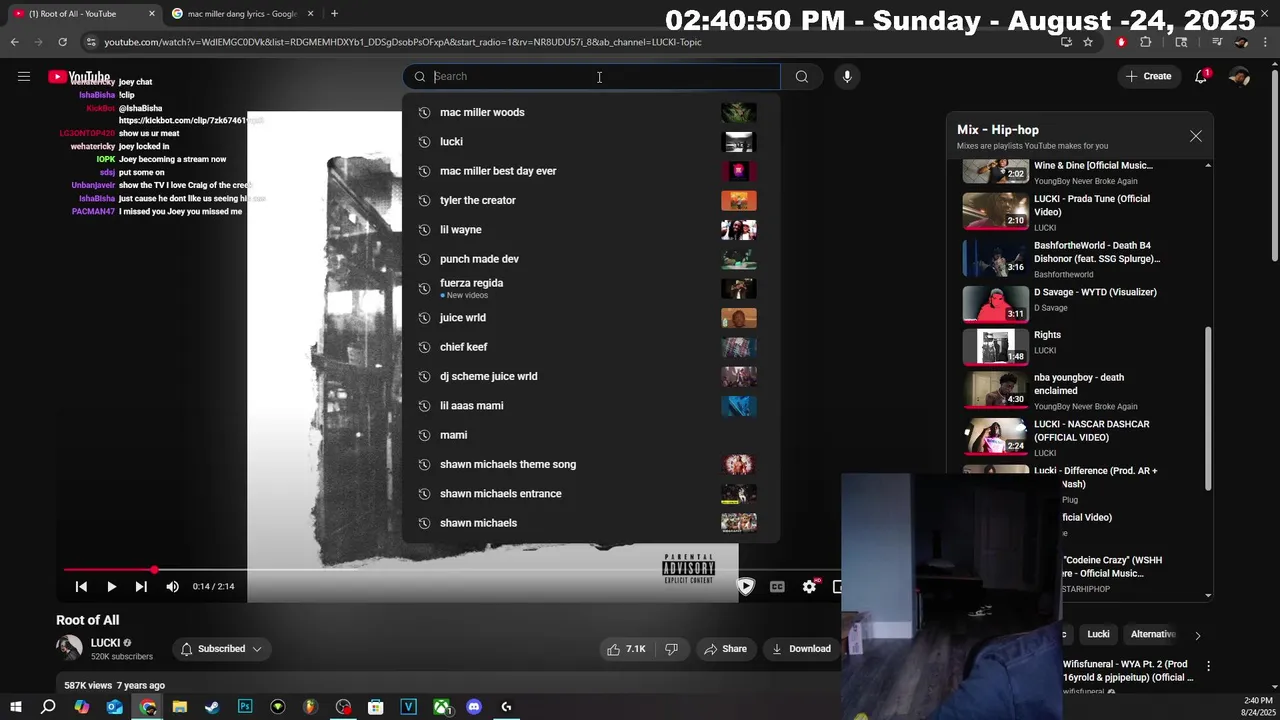Choose 'chief keef' suggestion

[590, 347]
